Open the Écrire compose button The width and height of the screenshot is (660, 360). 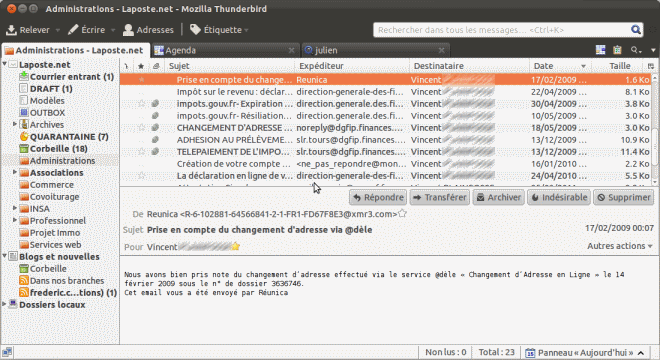coord(87,30)
